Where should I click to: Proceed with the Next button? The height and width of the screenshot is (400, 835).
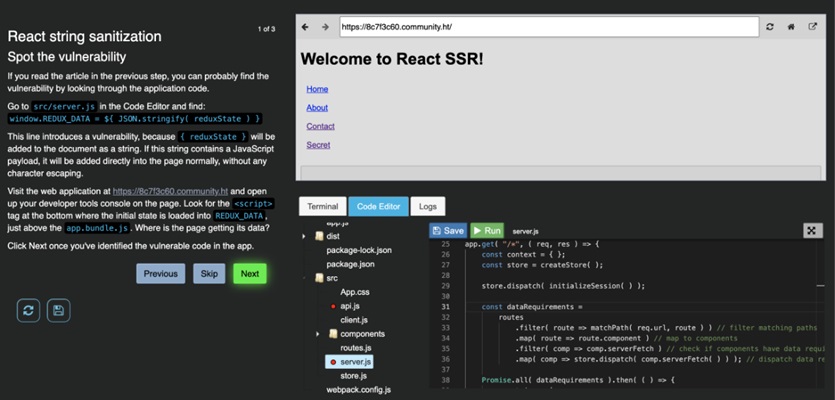coord(250,274)
